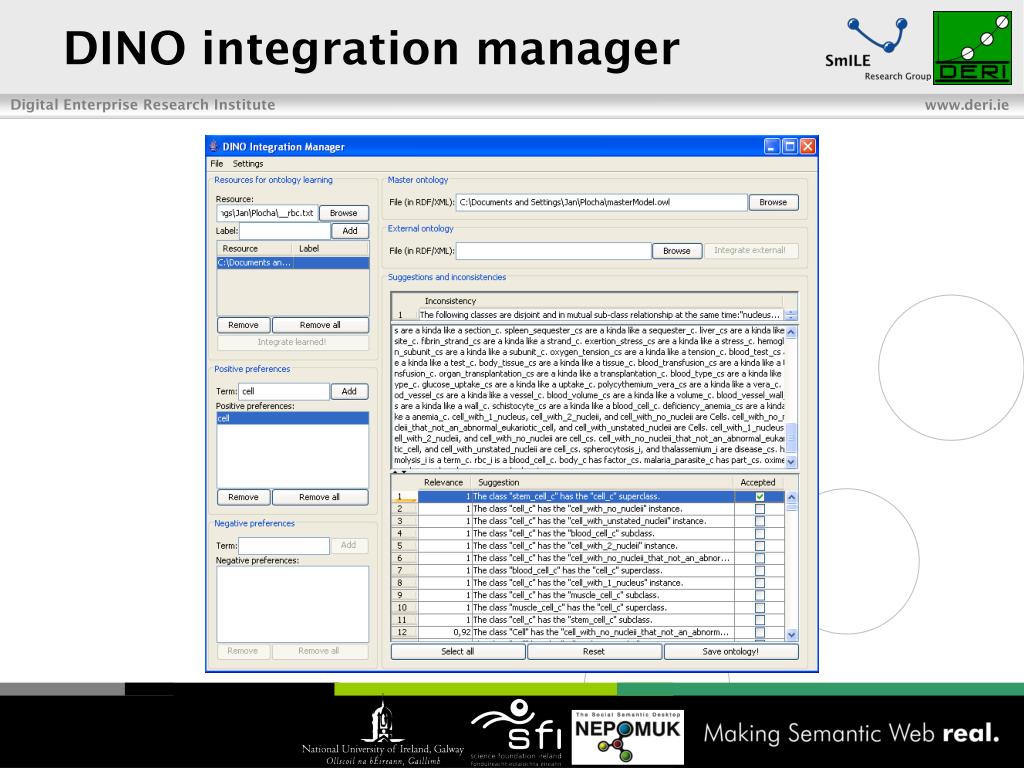Accept the cell_with_no_nuclei instance suggestion
Viewport: 1024px width, 768px height.
[x=760, y=509]
